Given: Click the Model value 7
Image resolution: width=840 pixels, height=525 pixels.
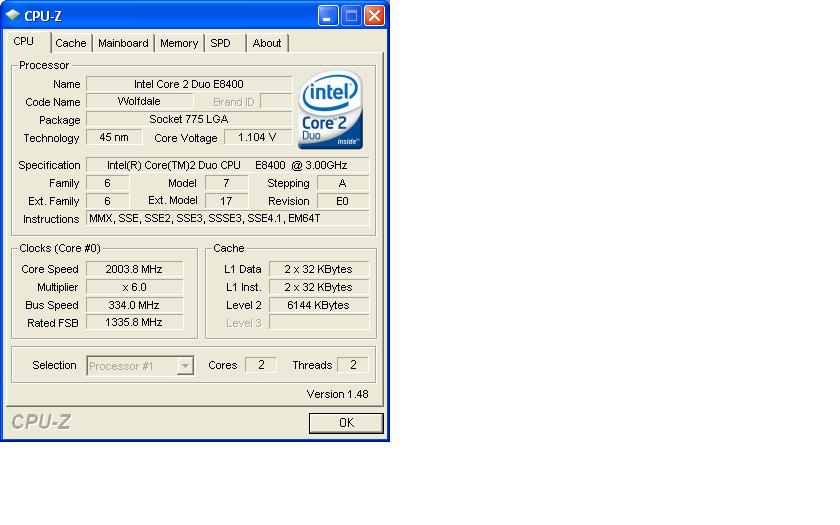Looking at the screenshot, I should coord(227,183).
